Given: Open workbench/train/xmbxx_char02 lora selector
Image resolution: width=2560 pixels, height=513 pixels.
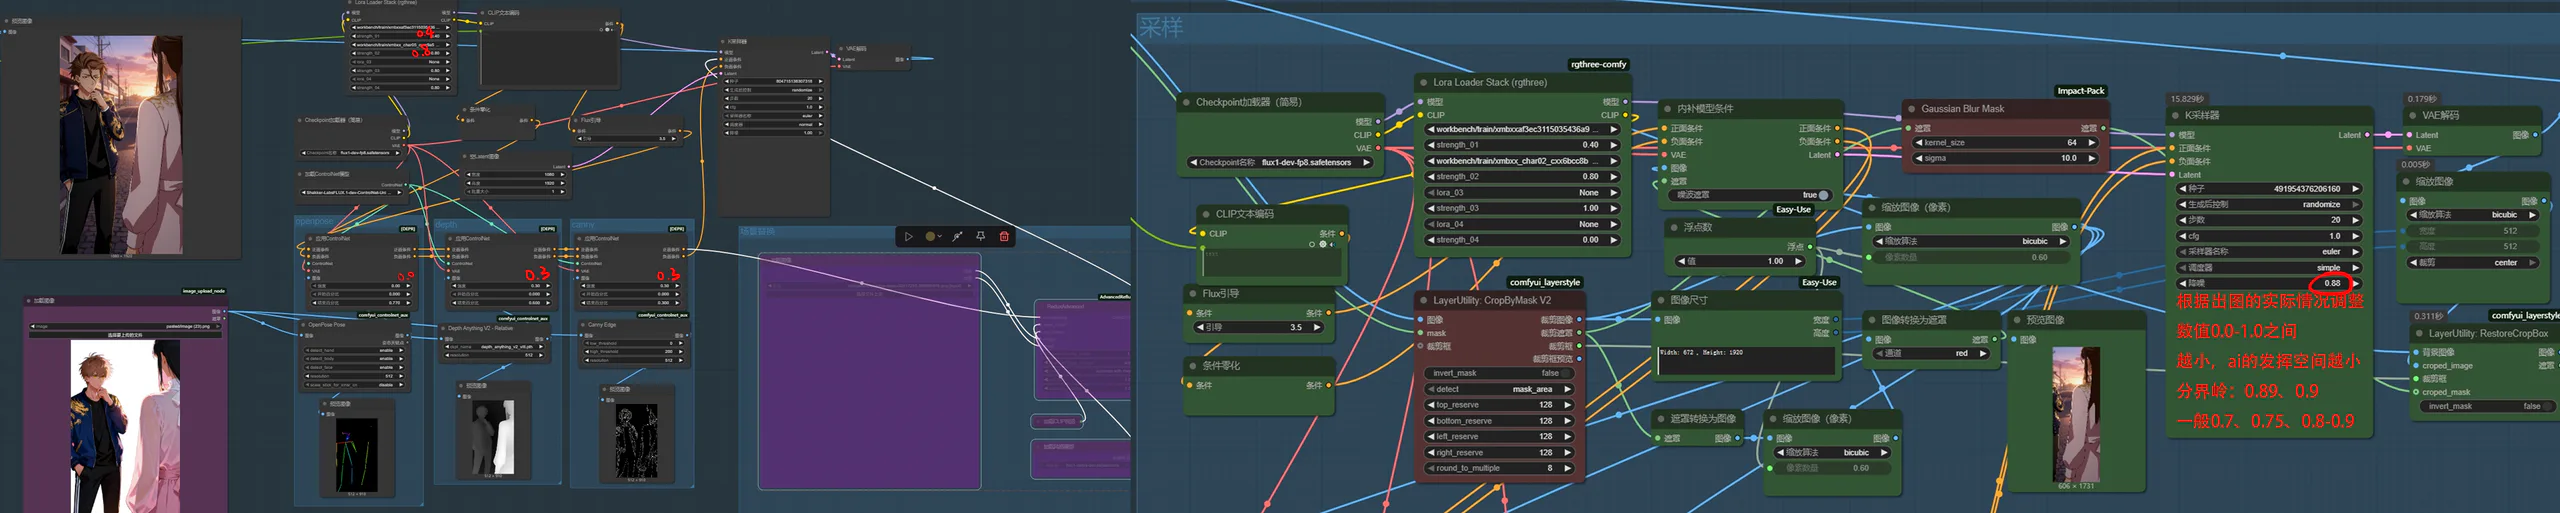Looking at the screenshot, I should 1521,161.
